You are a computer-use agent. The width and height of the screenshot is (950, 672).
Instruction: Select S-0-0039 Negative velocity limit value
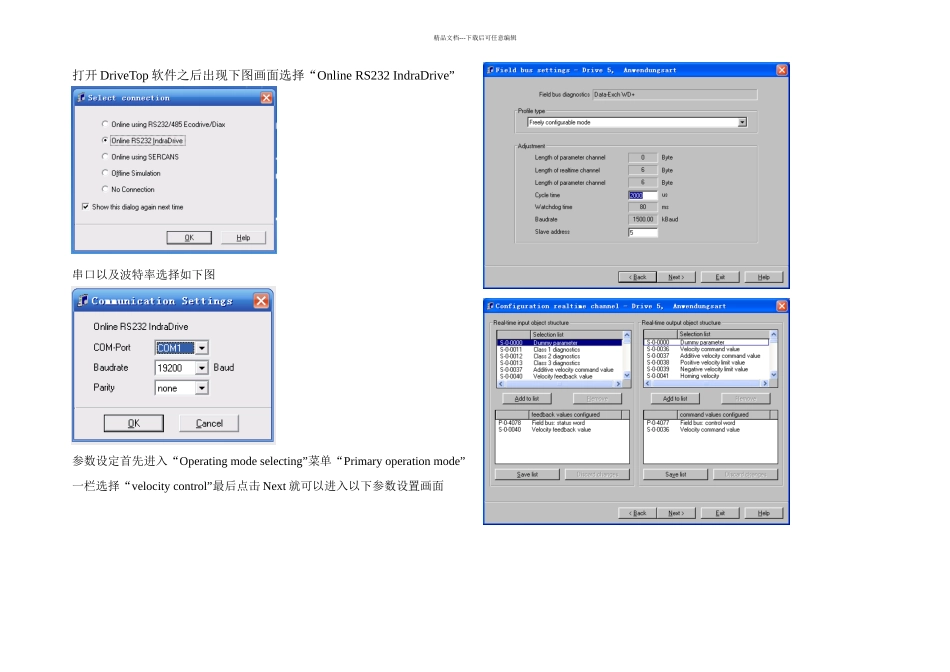[706, 369]
